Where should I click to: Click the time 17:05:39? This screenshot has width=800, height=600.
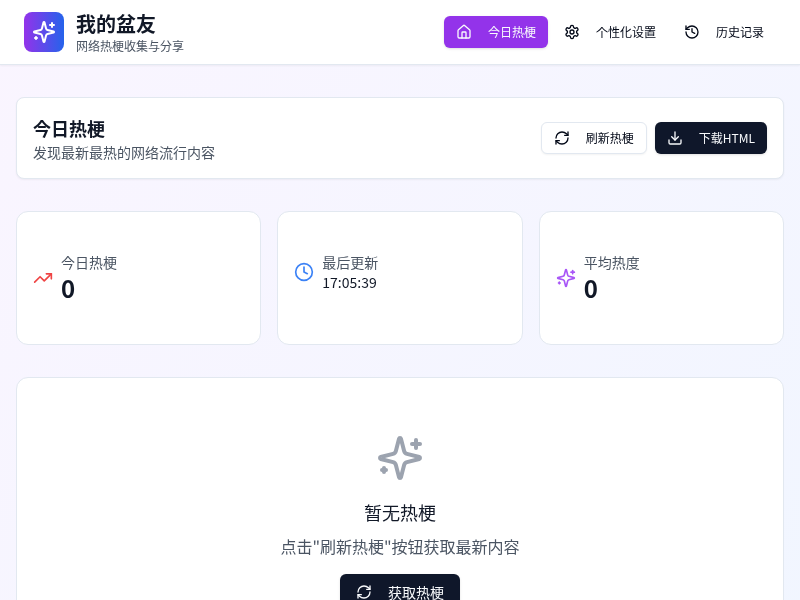(x=349, y=283)
